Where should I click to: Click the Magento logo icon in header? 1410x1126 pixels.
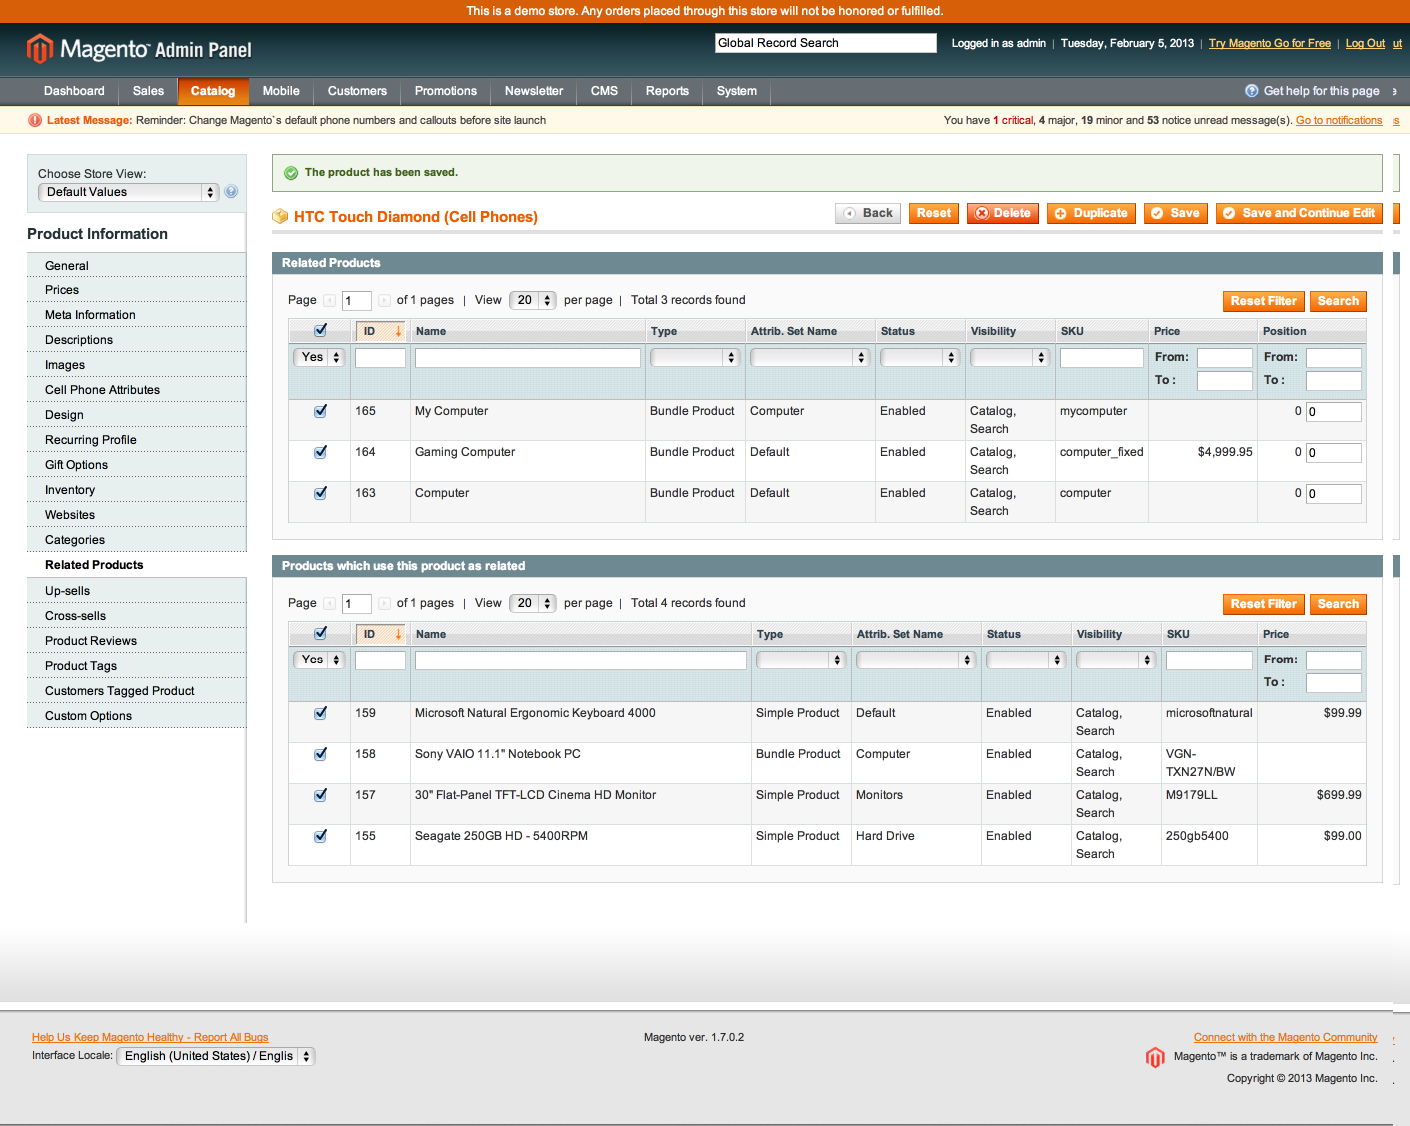tap(40, 48)
